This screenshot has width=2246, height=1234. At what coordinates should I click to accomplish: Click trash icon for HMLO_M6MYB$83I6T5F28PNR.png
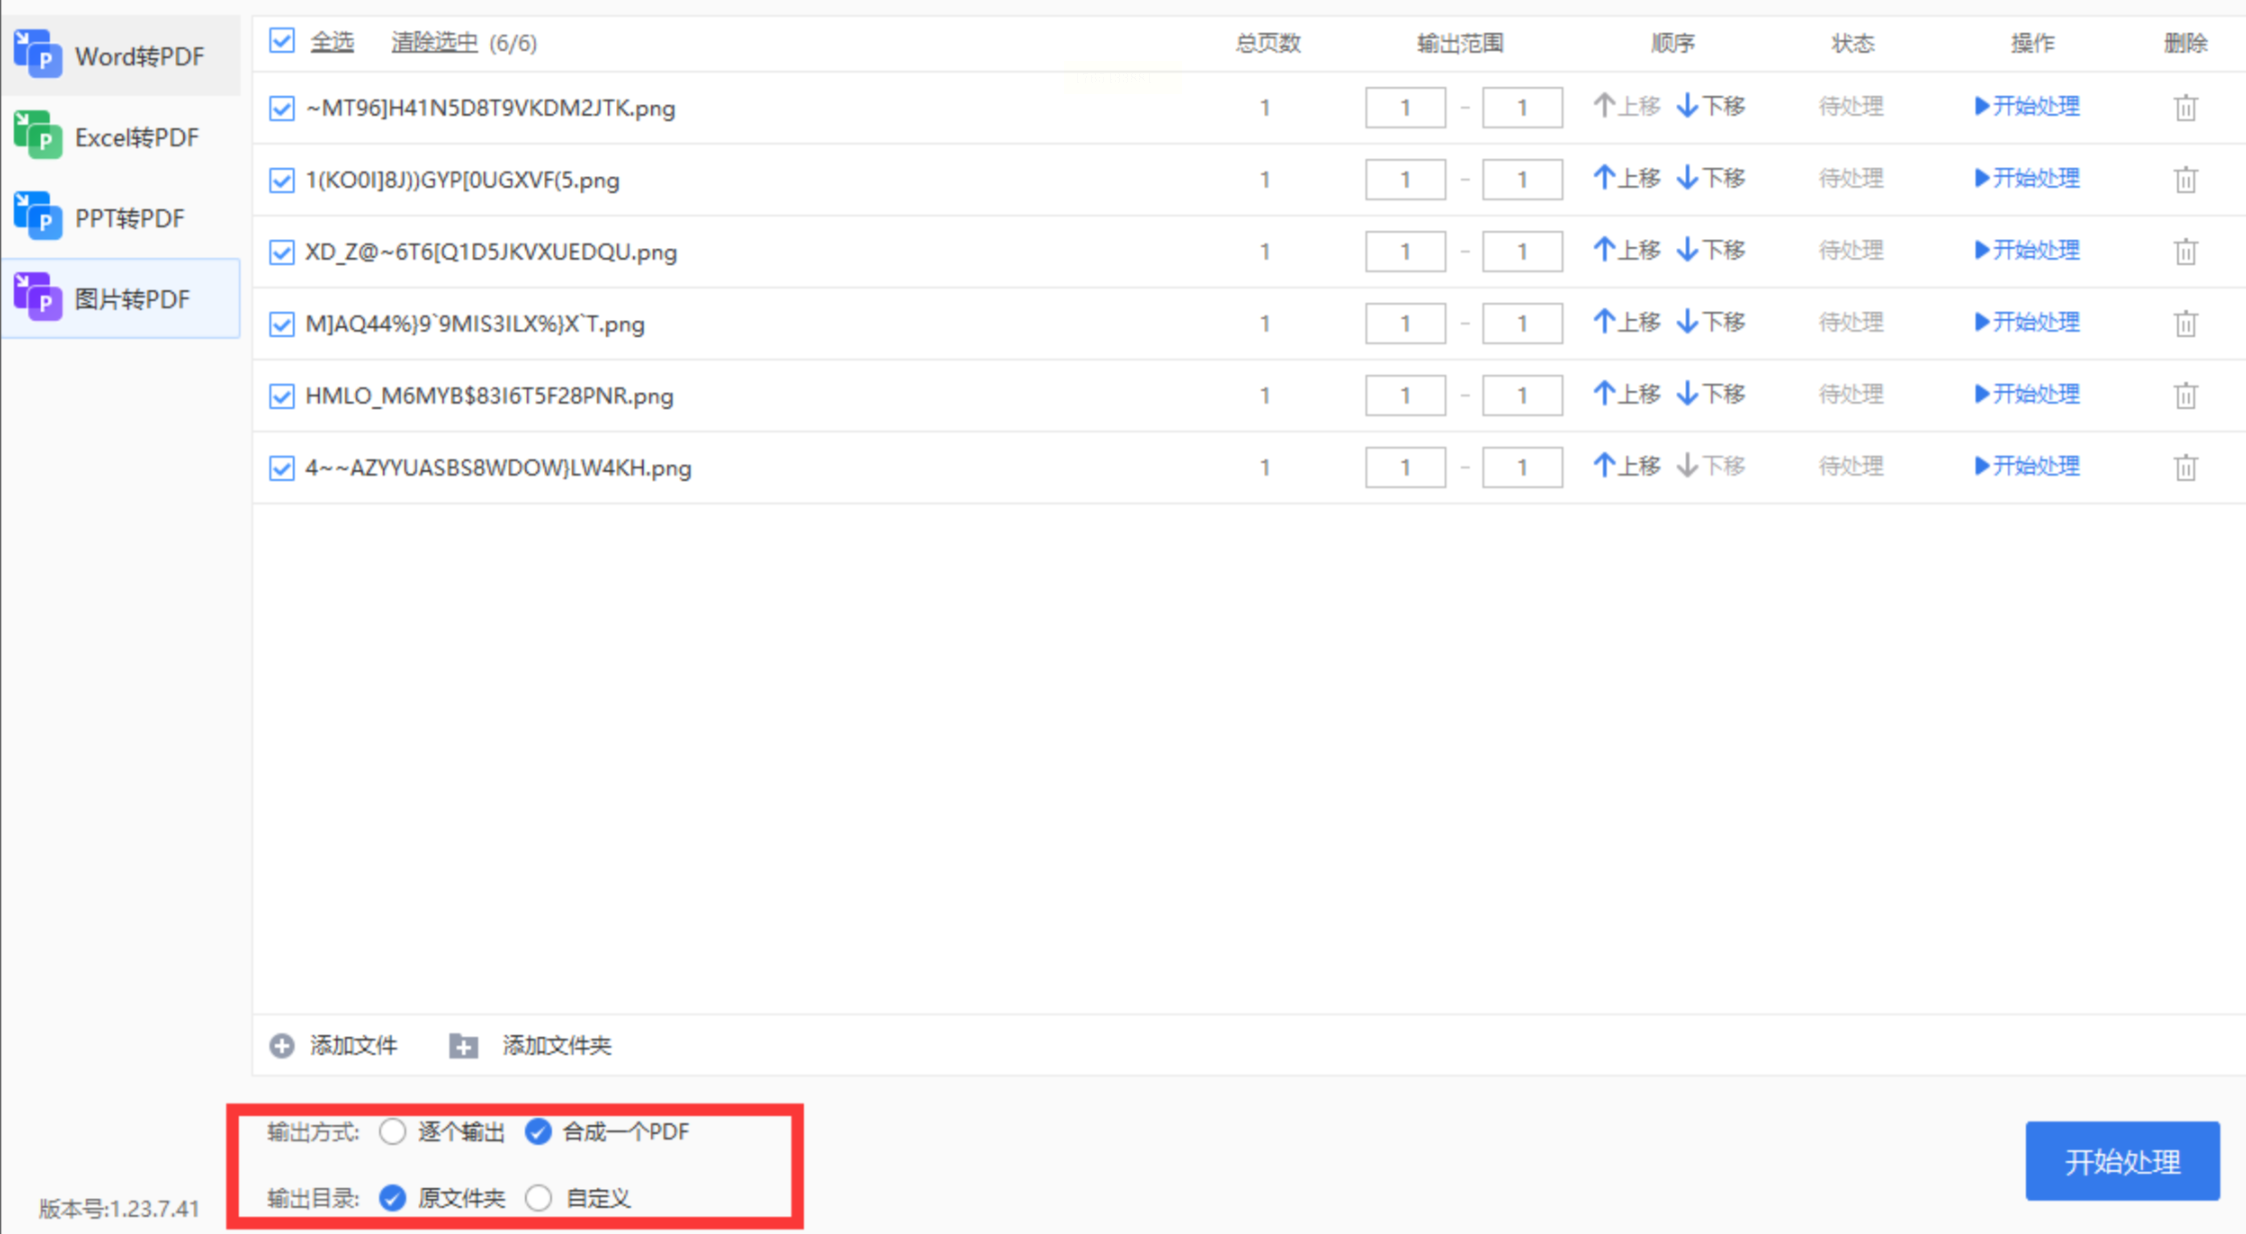2185,395
